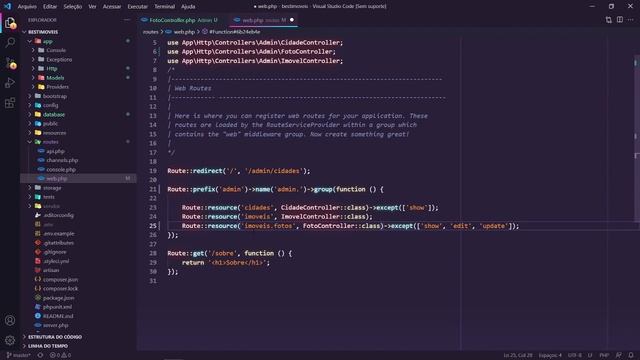Open the Extensions view
The height and width of the screenshot is (360, 640).
[10, 102]
